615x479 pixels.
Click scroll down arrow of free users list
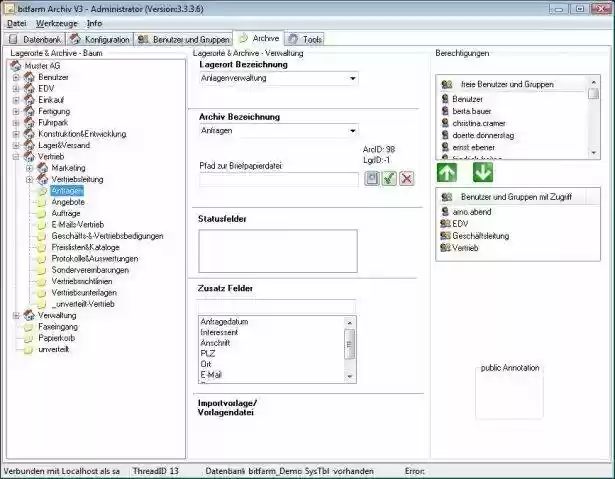(x=594, y=153)
